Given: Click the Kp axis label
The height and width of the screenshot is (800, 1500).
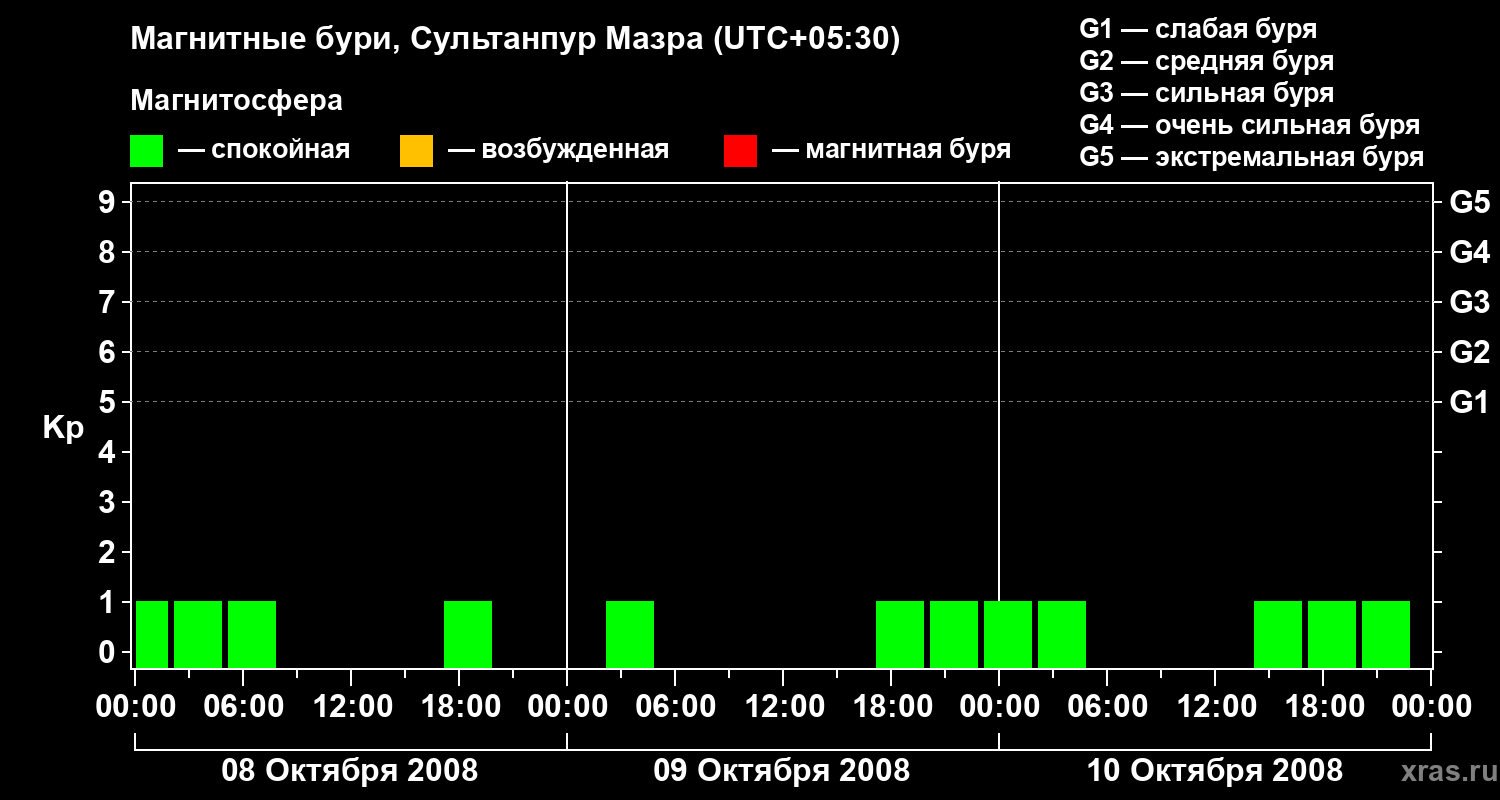Looking at the screenshot, I should 63,428.
